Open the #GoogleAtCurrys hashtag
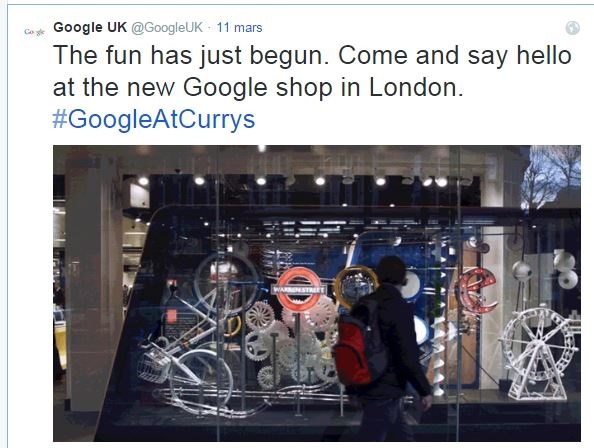 154,119
